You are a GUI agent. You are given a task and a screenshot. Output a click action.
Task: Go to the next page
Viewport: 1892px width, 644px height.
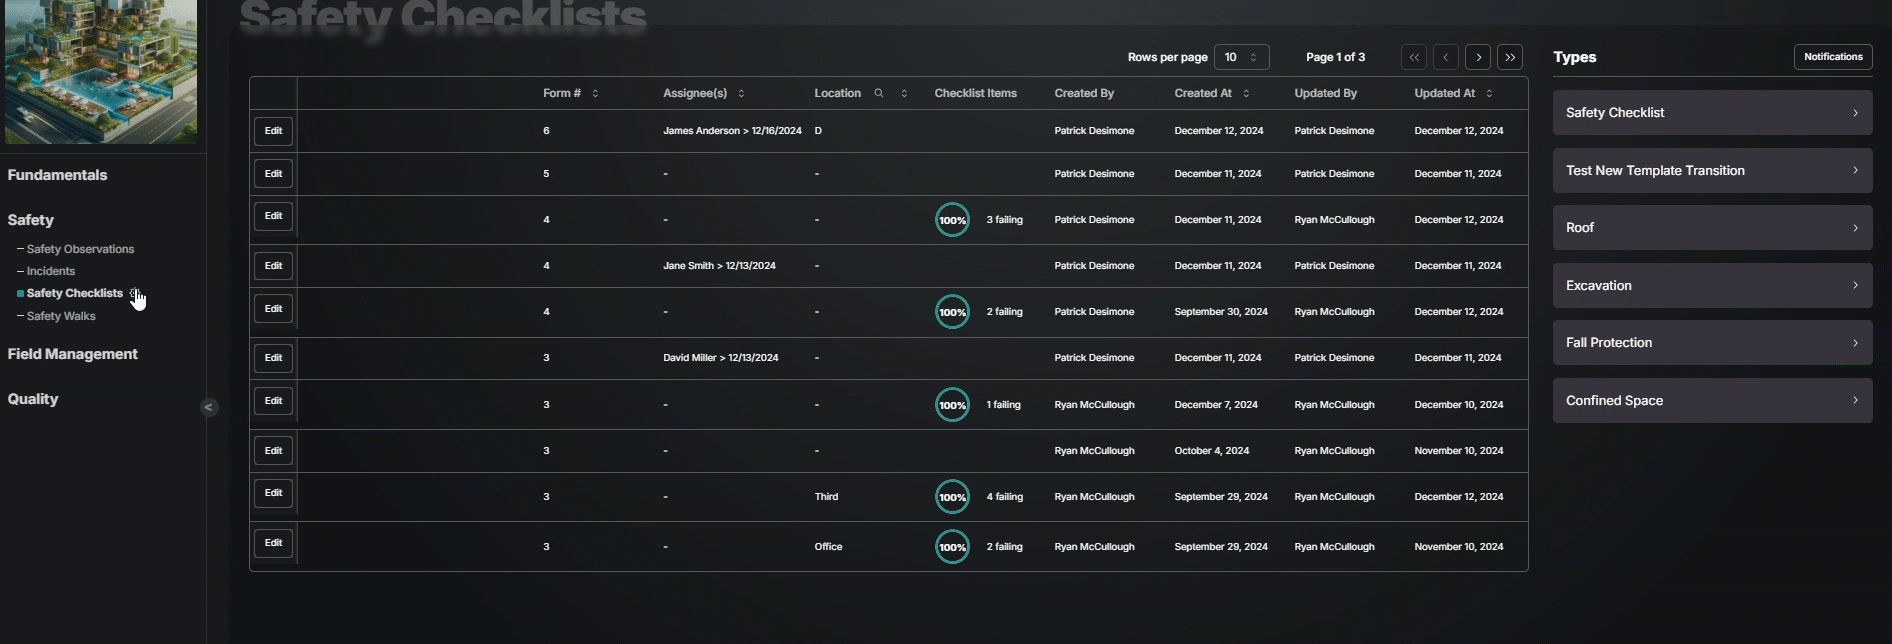[x=1478, y=57]
